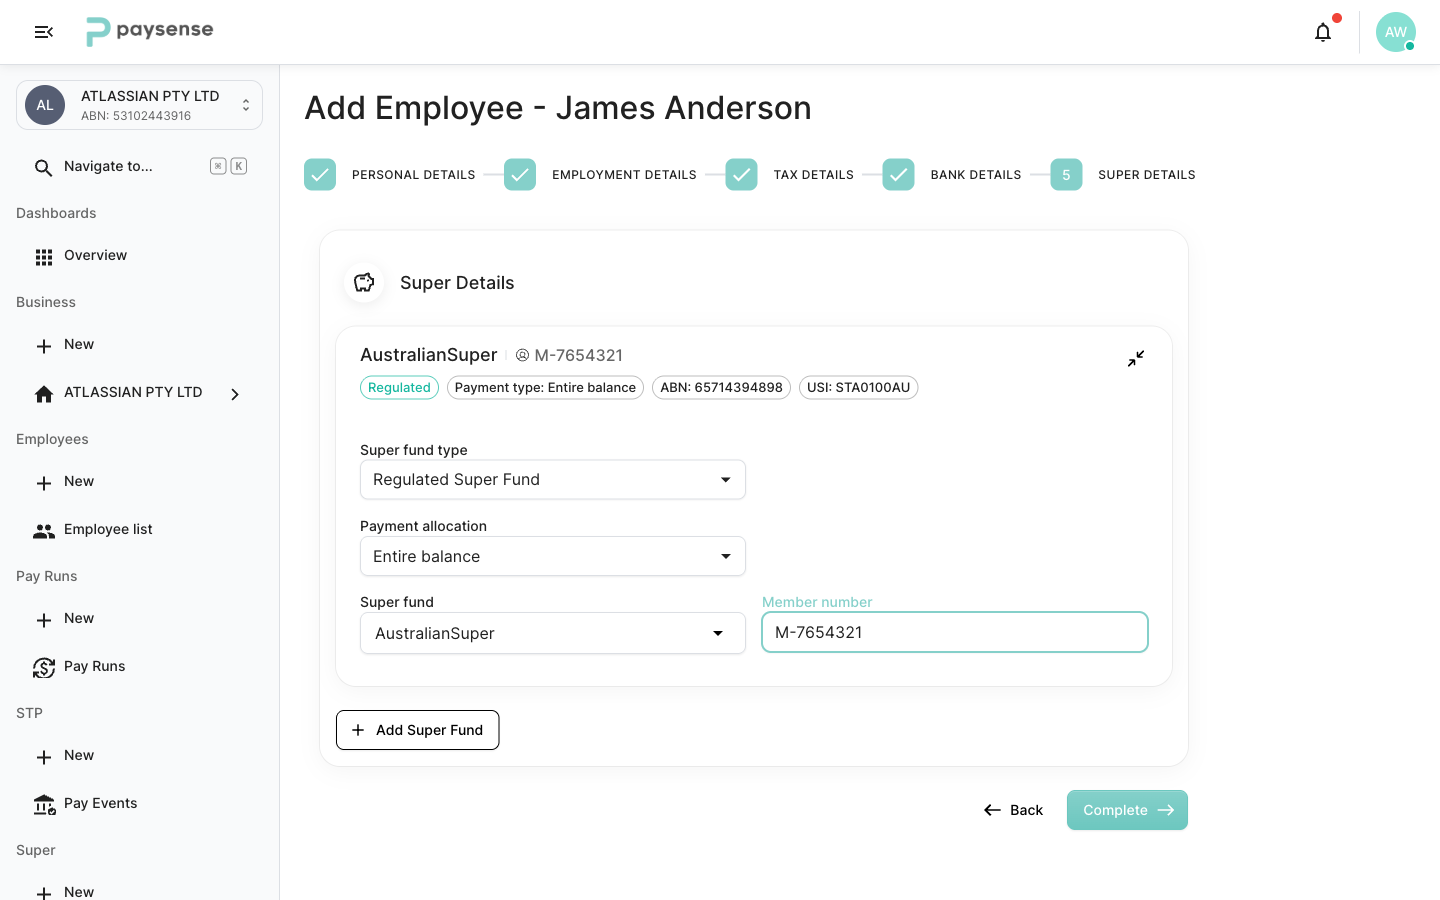Click the plus icon under Employees
Screen dimensions: 1440x900
tap(44, 483)
